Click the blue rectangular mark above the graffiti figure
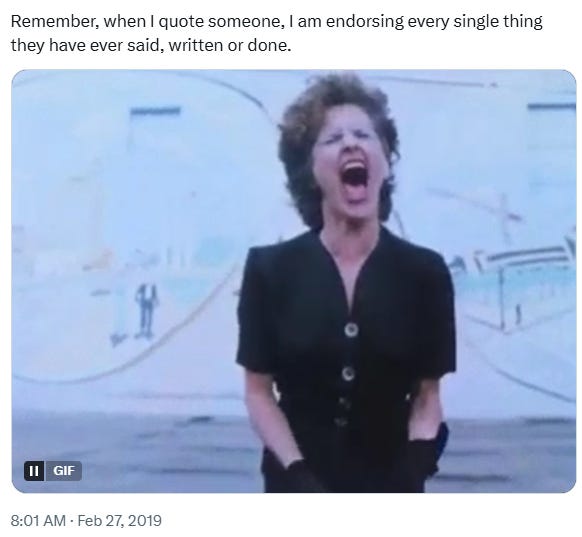 coord(155,110)
